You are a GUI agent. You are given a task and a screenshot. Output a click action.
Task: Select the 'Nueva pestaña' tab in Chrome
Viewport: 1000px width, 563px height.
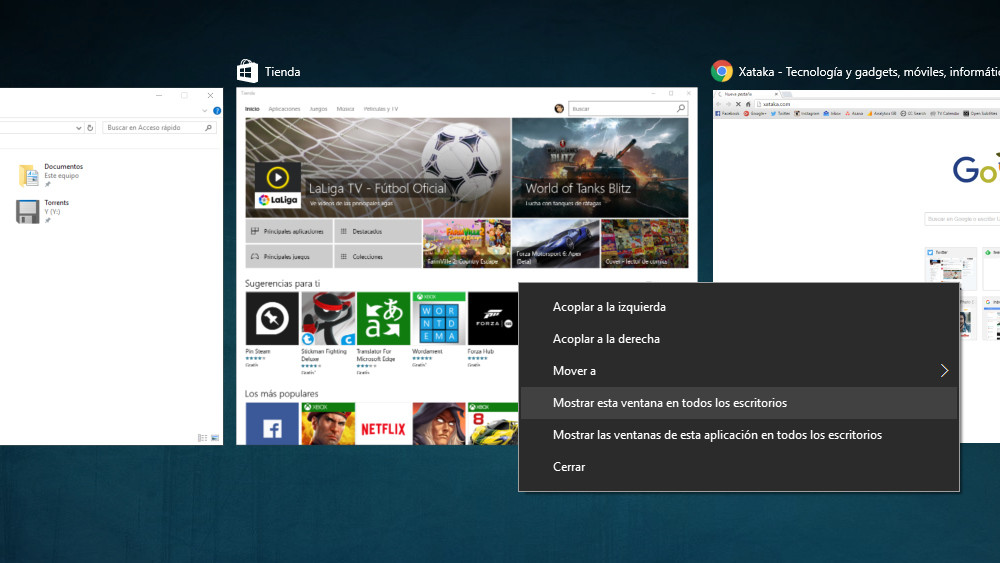tap(747, 94)
